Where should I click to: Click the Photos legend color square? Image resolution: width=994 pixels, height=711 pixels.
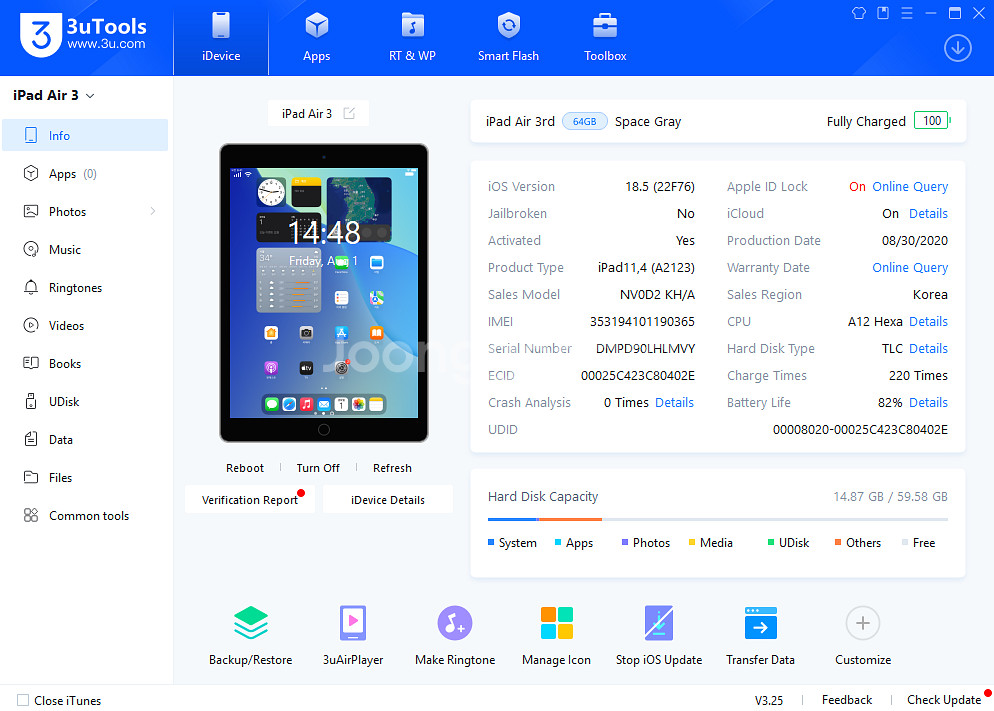625,542
